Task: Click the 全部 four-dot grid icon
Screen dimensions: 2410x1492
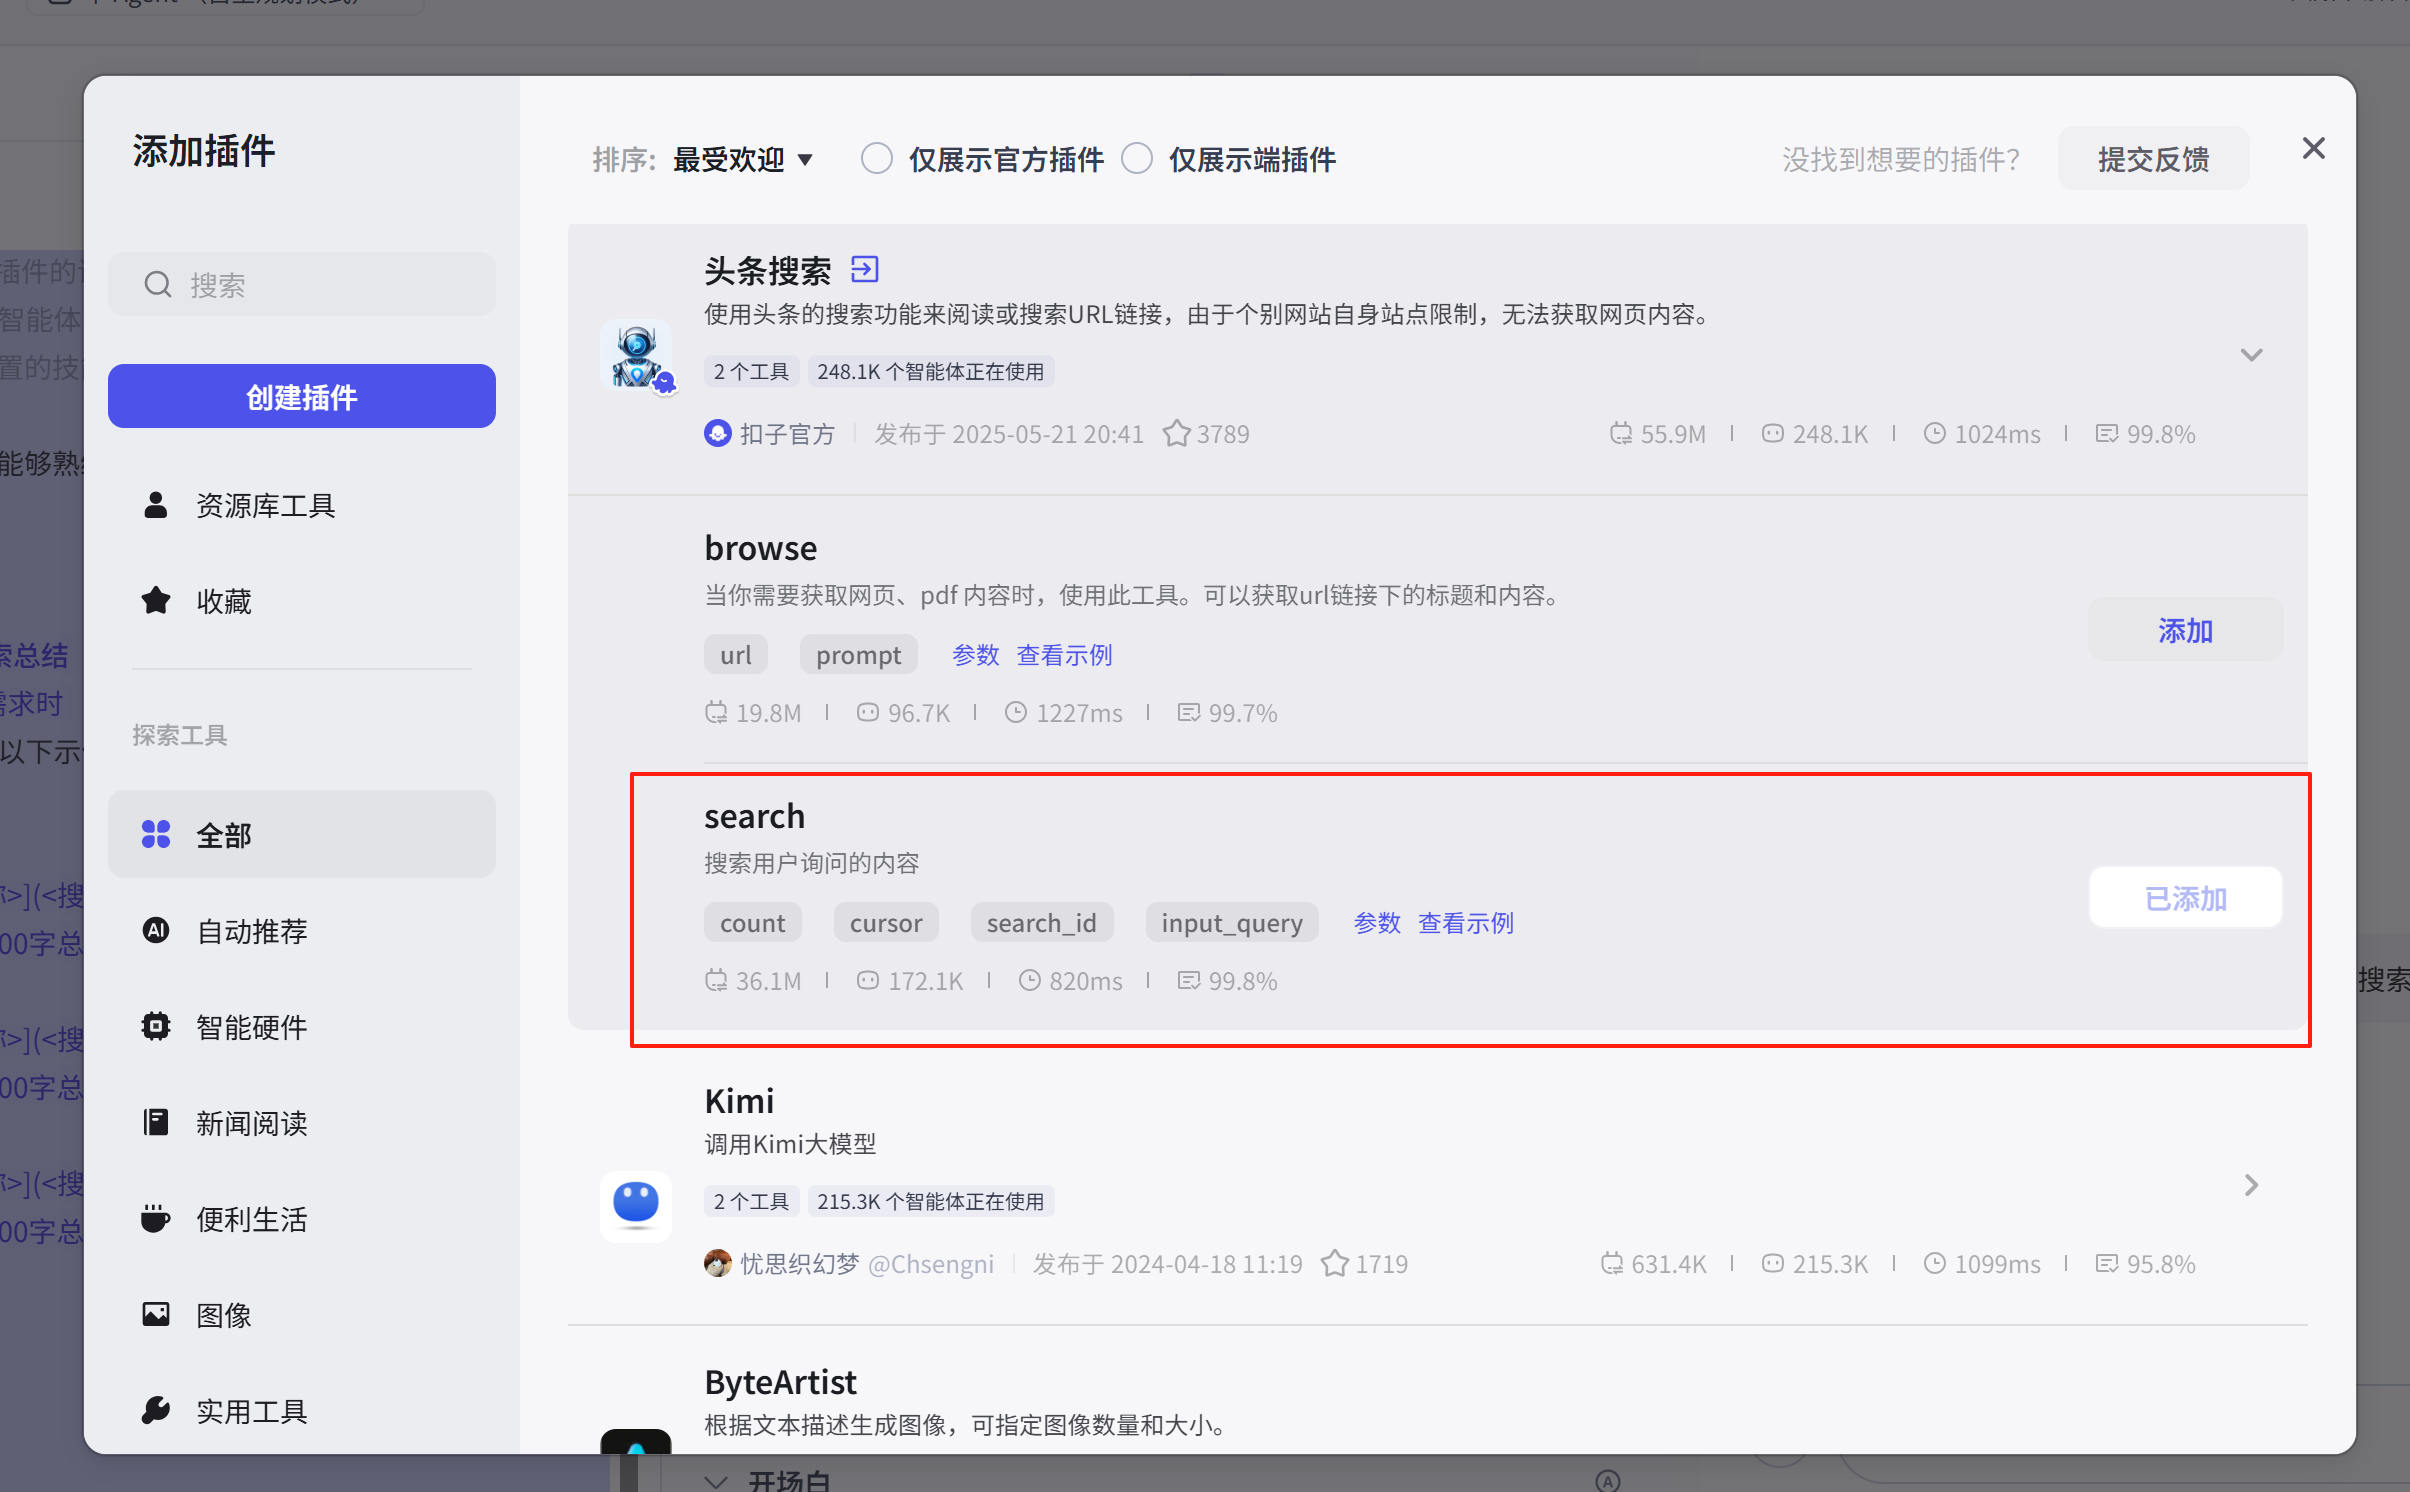Action: pyautogui.click(x=156, y=834)
